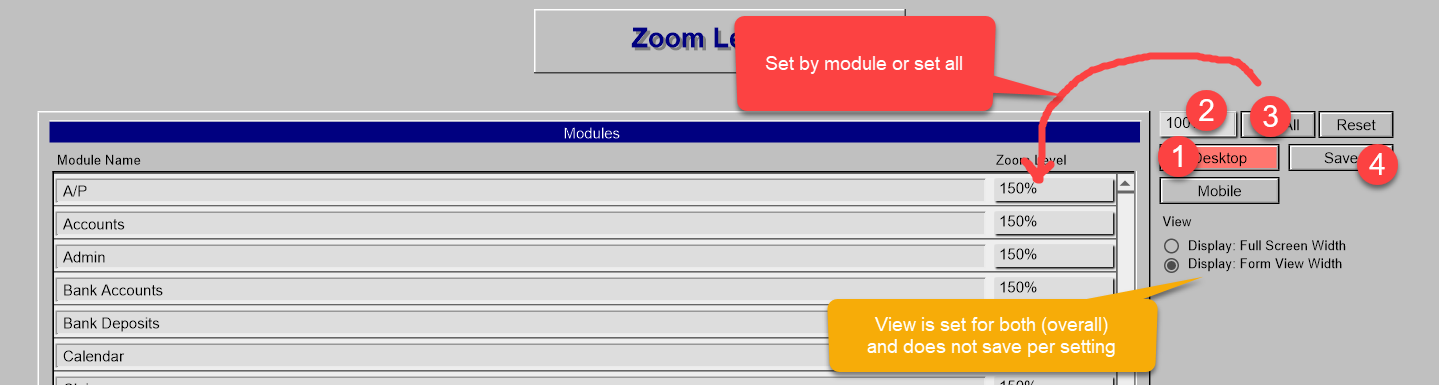Switch to the Desktop setting
Screen dimensions: 1439x385
point(1219,158)
